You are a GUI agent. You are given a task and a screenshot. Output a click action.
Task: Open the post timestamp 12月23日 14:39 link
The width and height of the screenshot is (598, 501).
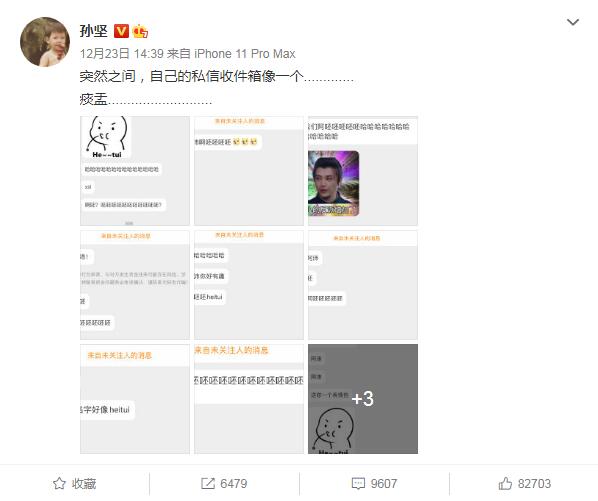[x=122, y=54]
